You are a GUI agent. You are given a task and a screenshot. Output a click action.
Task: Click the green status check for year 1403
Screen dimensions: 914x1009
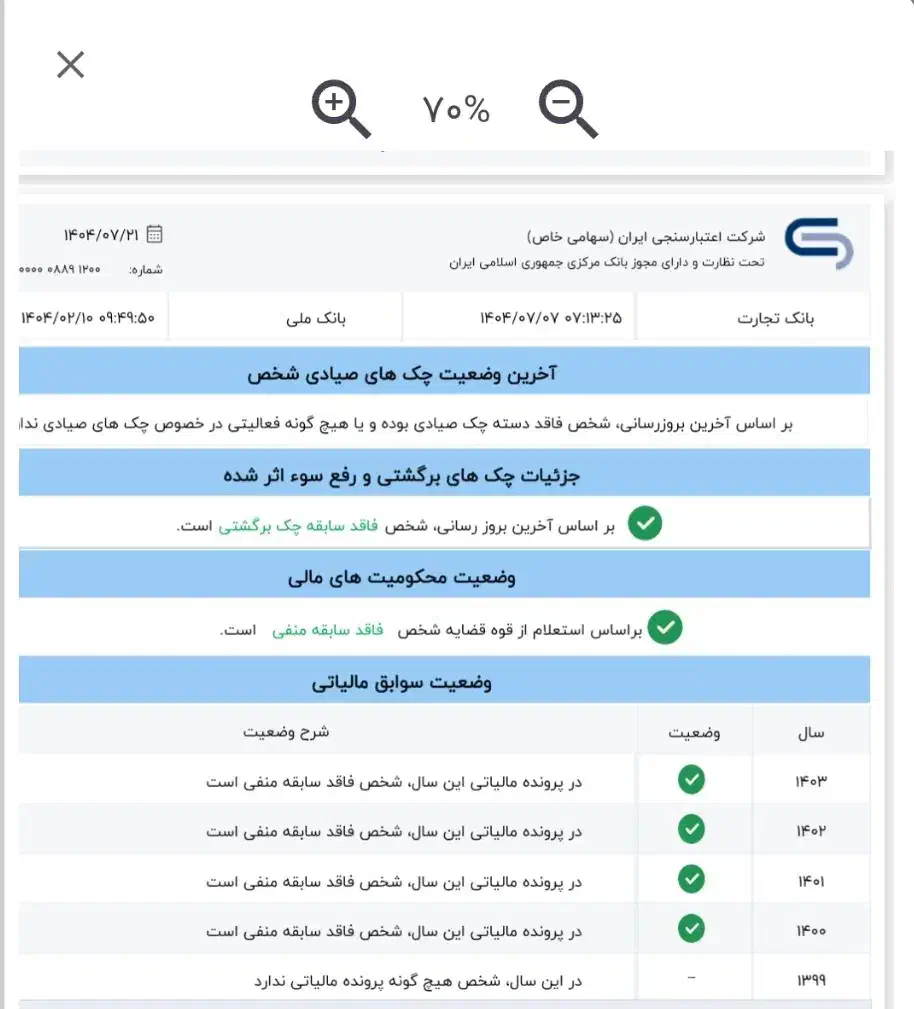[691, 780]
